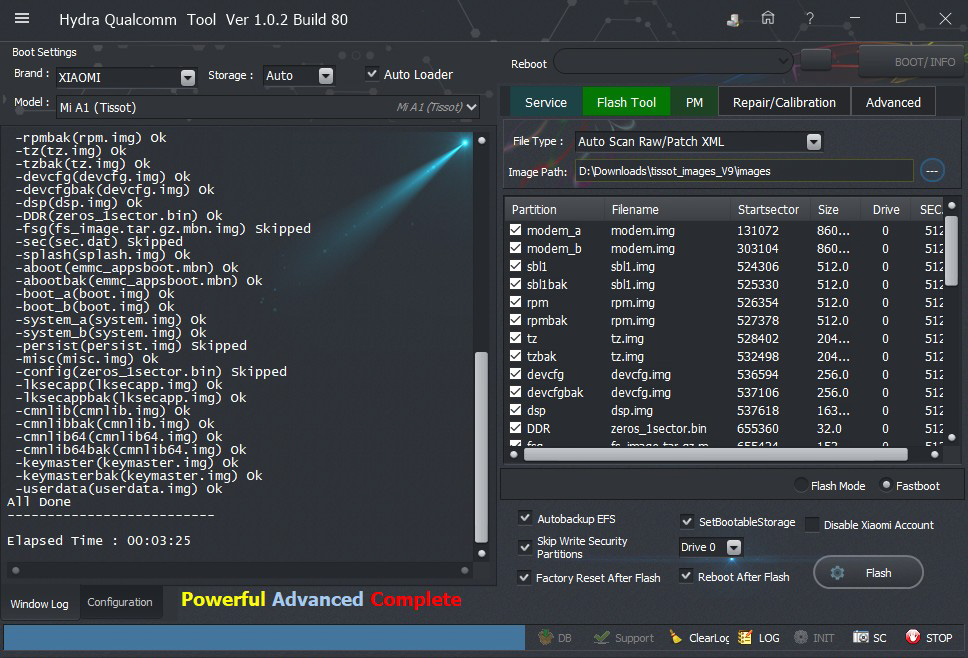Open the Advanced tab
The height and width of the screenshot is (658, 968).
(893, 102)
